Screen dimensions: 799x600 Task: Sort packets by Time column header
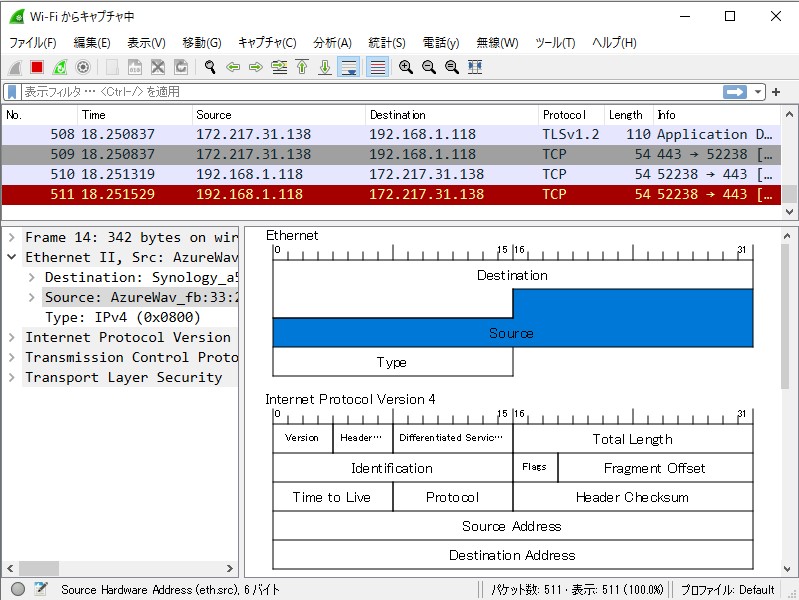pyautogui.click(x=135, y=115)
